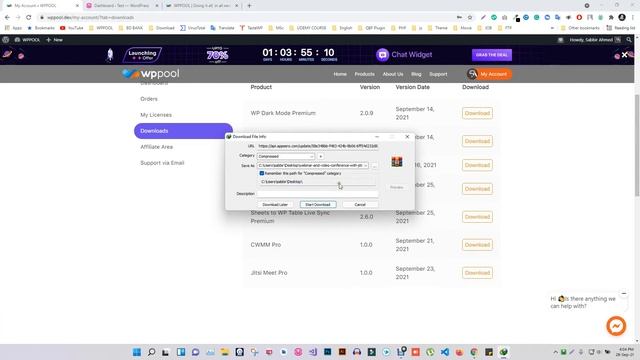Click the admin bar search icon
Screen dimensions: 640x360
(x=629, y=40)
